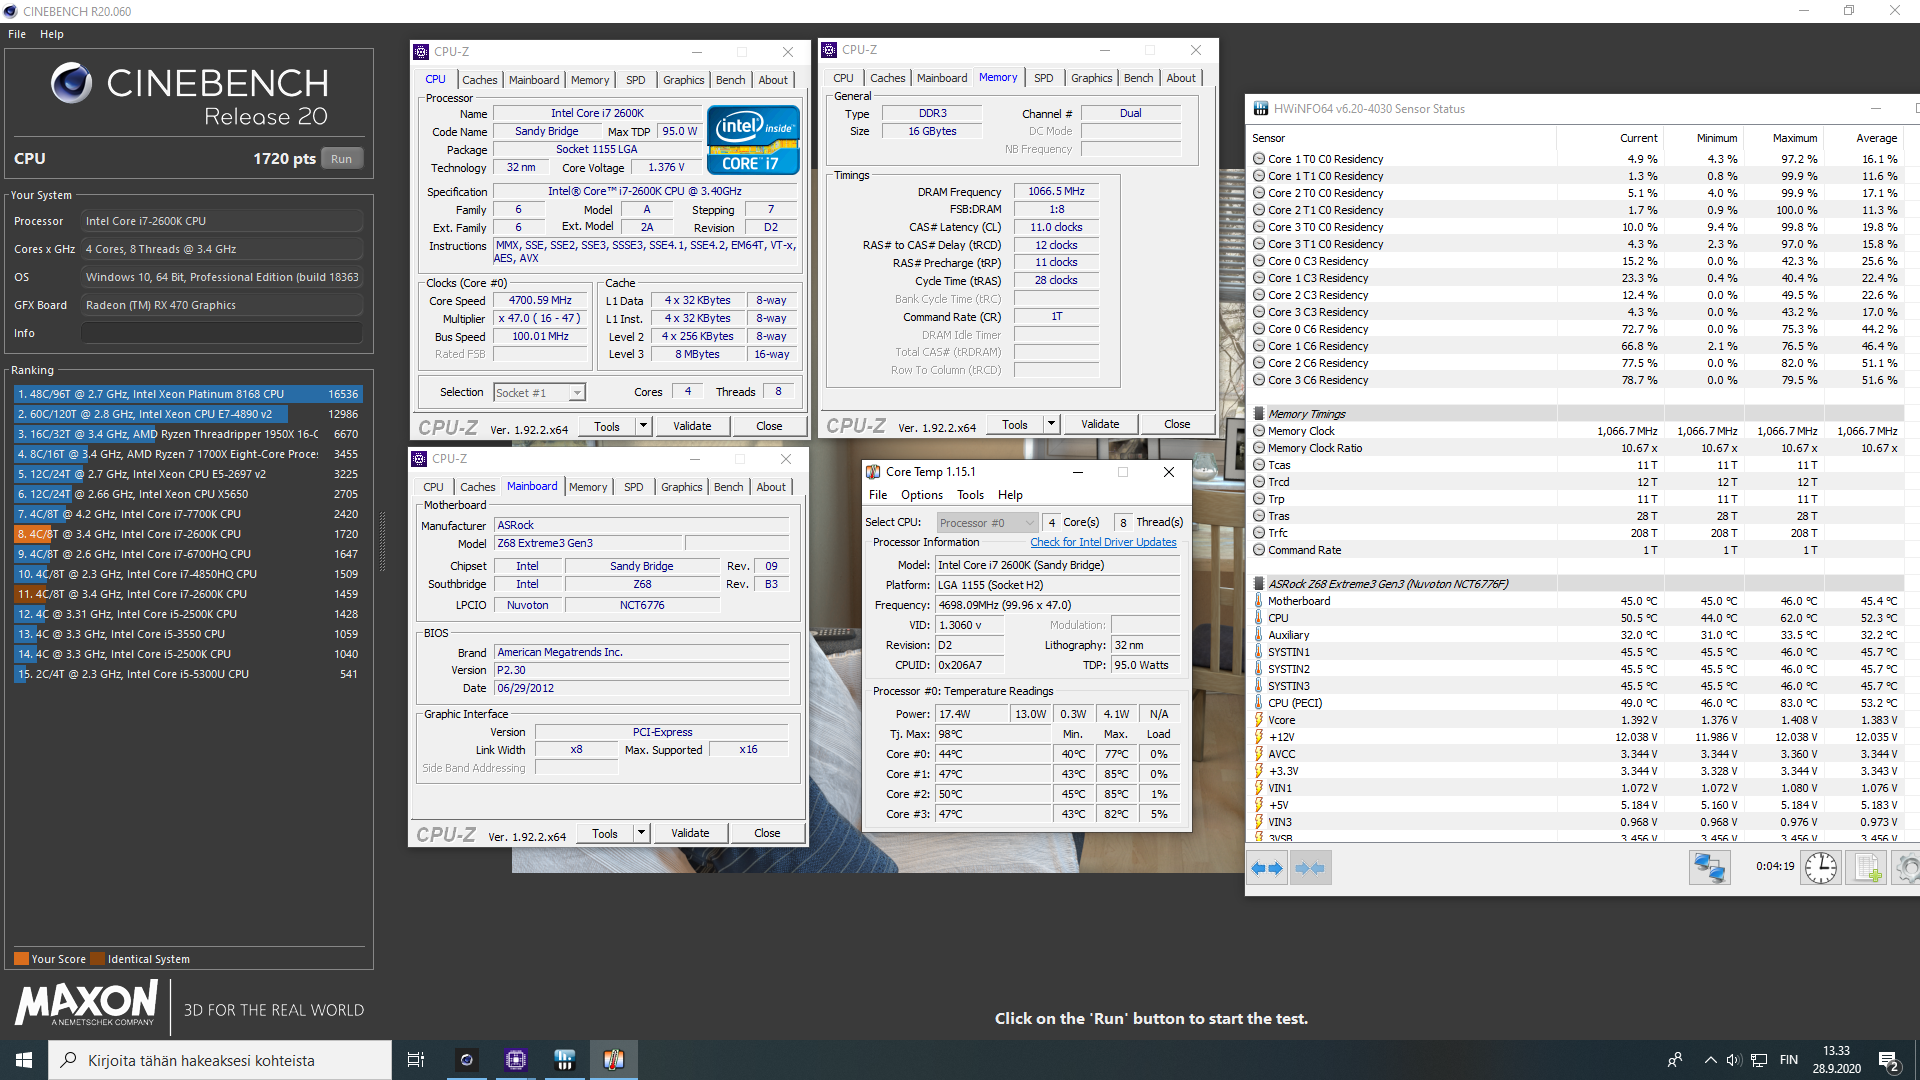The image size is (1920, 1080).
Task: Switch to About tab in CPU-Z CPU window
Action: (x=773, y=80)
